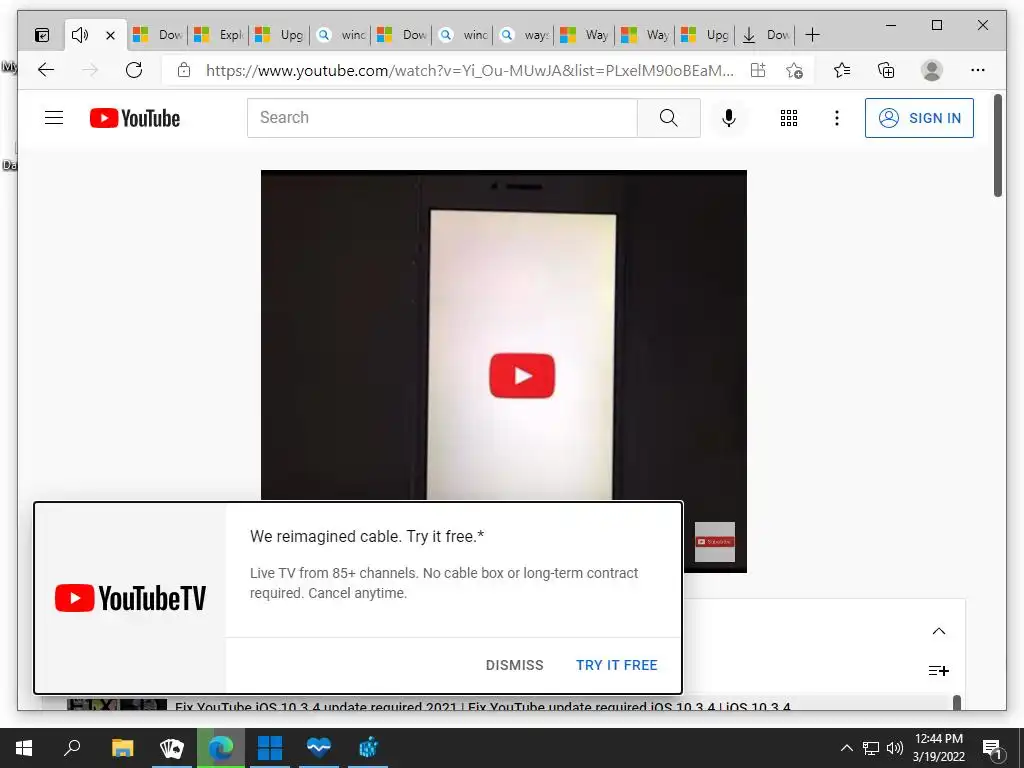The width and height of the screenshot is (1024, 768).
Task: Mute the tab using the speaker icon
Action: (x=80, y=35)
